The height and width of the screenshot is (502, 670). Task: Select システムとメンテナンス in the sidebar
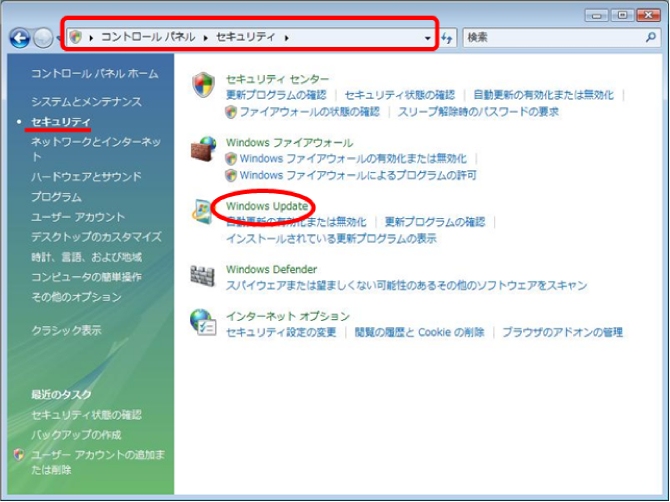tap(86, 102)
